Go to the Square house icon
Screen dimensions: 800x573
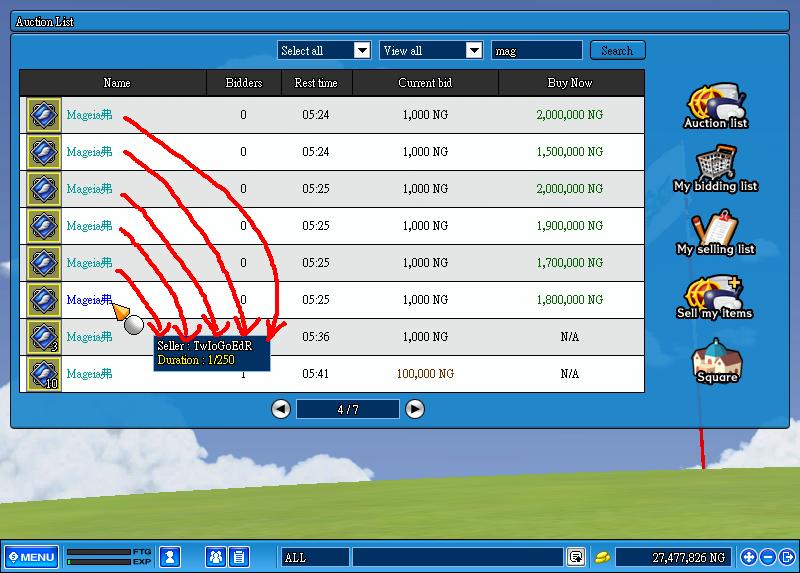click(715, 360)
